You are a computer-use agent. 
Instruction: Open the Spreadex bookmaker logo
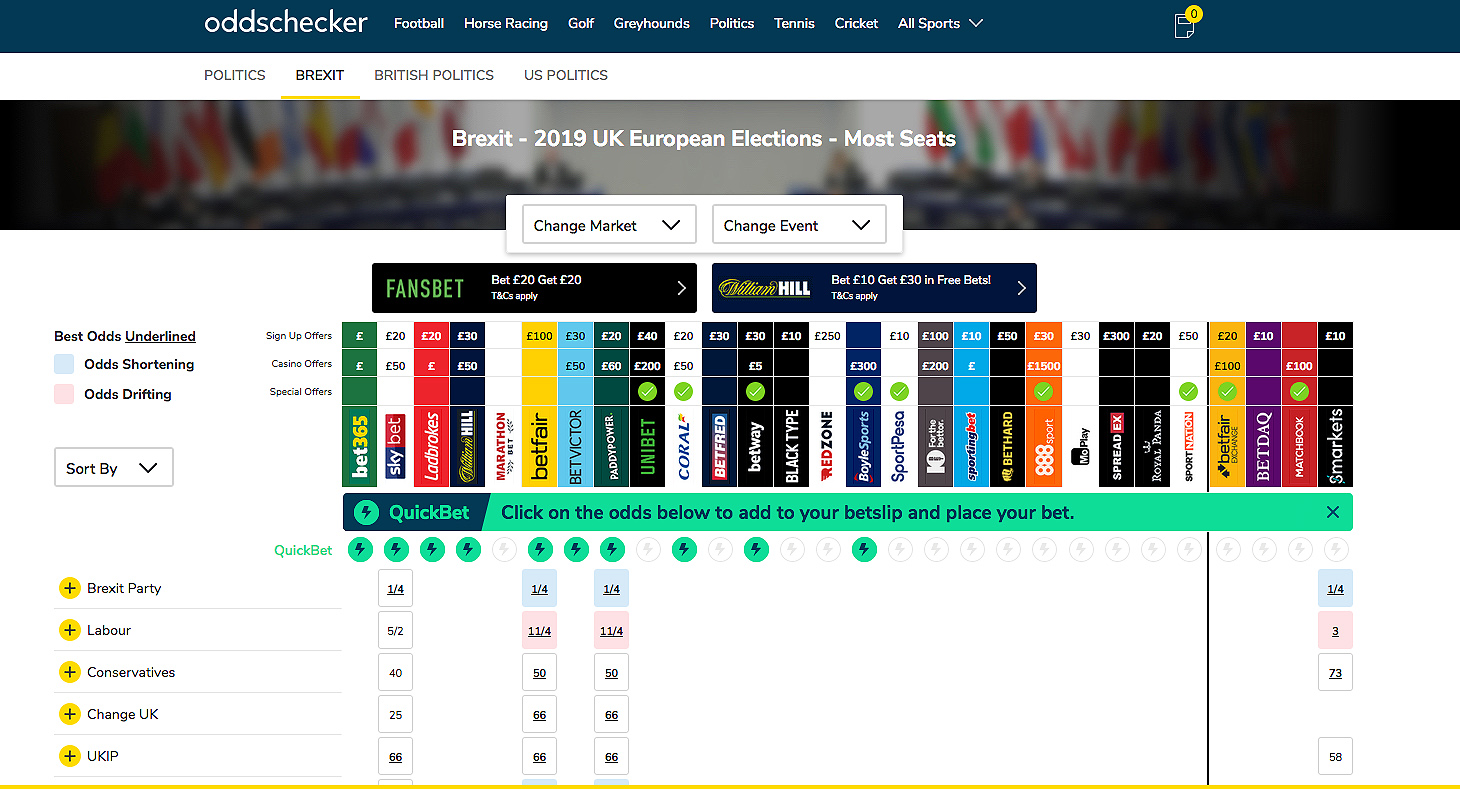click(x=1117, y=446)
